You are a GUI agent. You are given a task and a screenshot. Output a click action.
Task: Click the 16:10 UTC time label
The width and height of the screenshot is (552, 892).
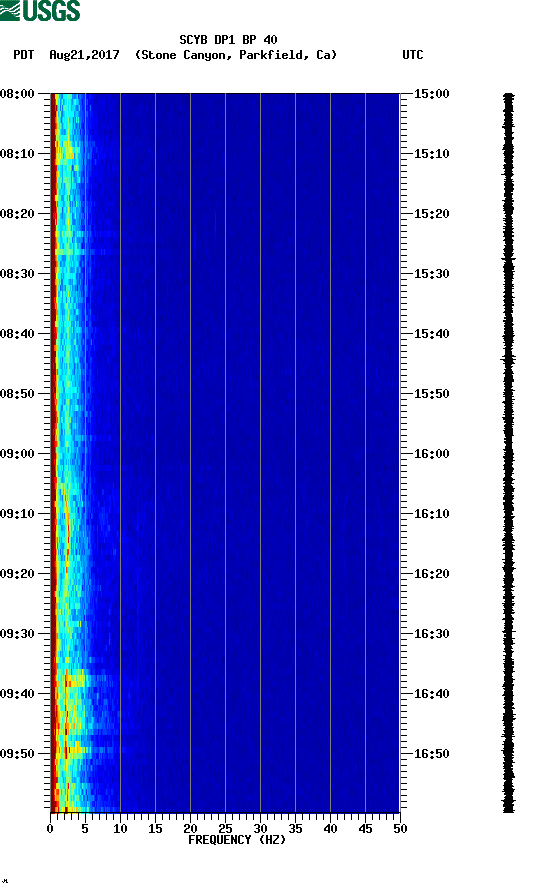(x=431, y=514)
